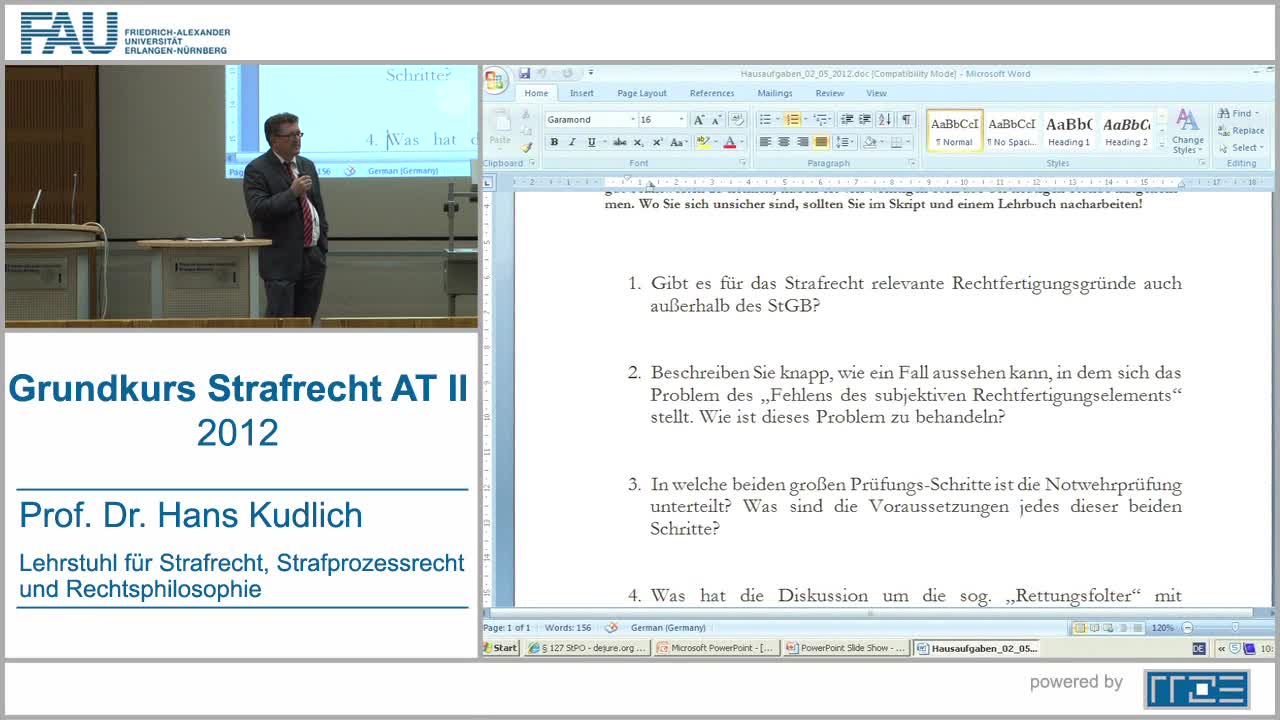Switch to the Mailings ribbon tab

775,93
